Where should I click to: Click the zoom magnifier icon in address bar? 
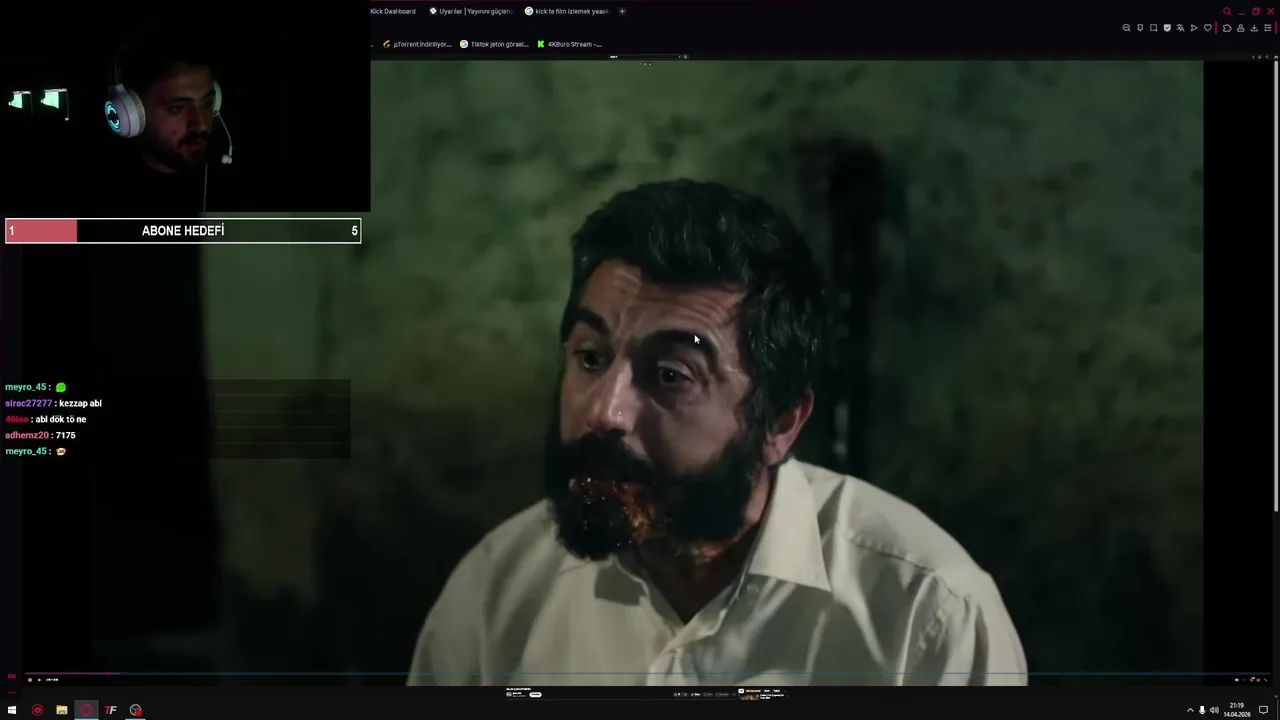point(1126,28)
